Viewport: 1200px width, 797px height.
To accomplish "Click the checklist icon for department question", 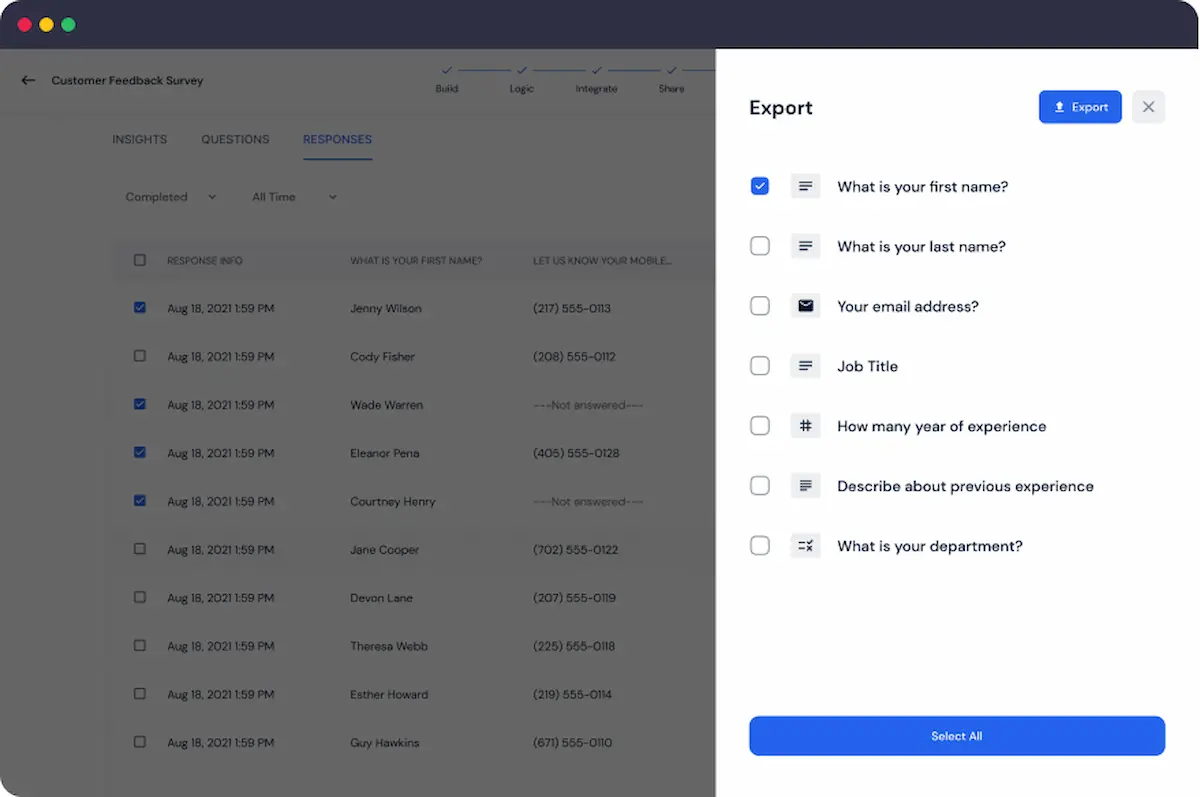I will click(x=805, y=546).
